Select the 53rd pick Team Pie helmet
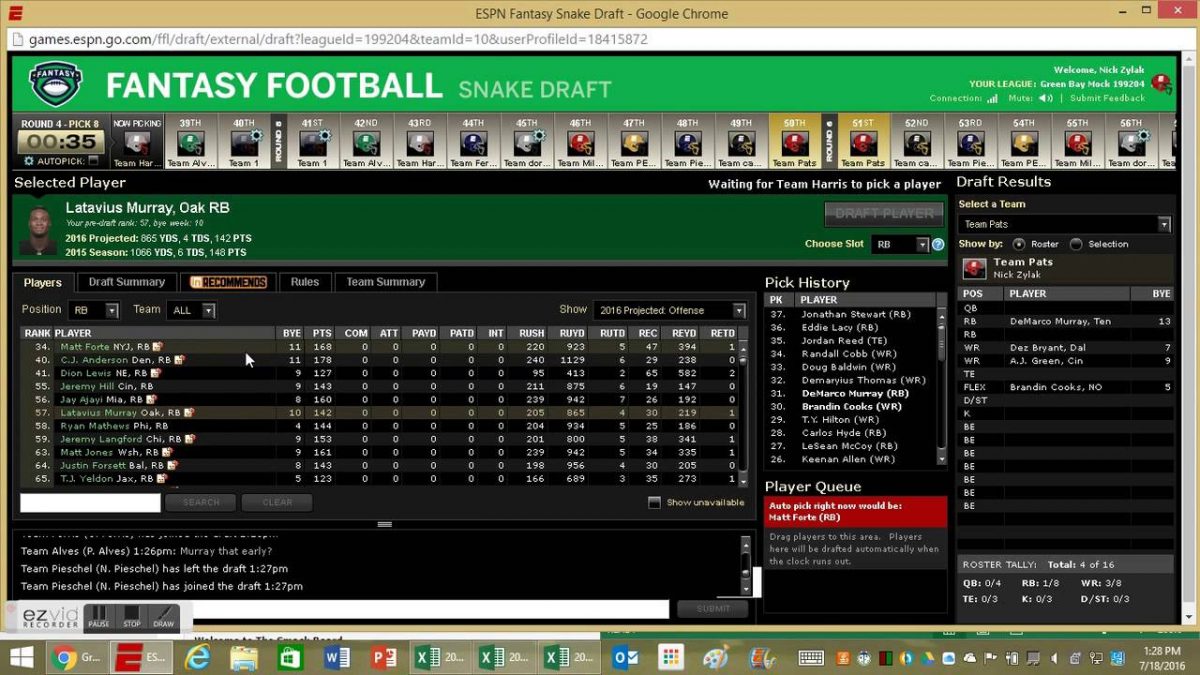Image resolution: width=1200 pixels, height=675 pixels. 970,143
